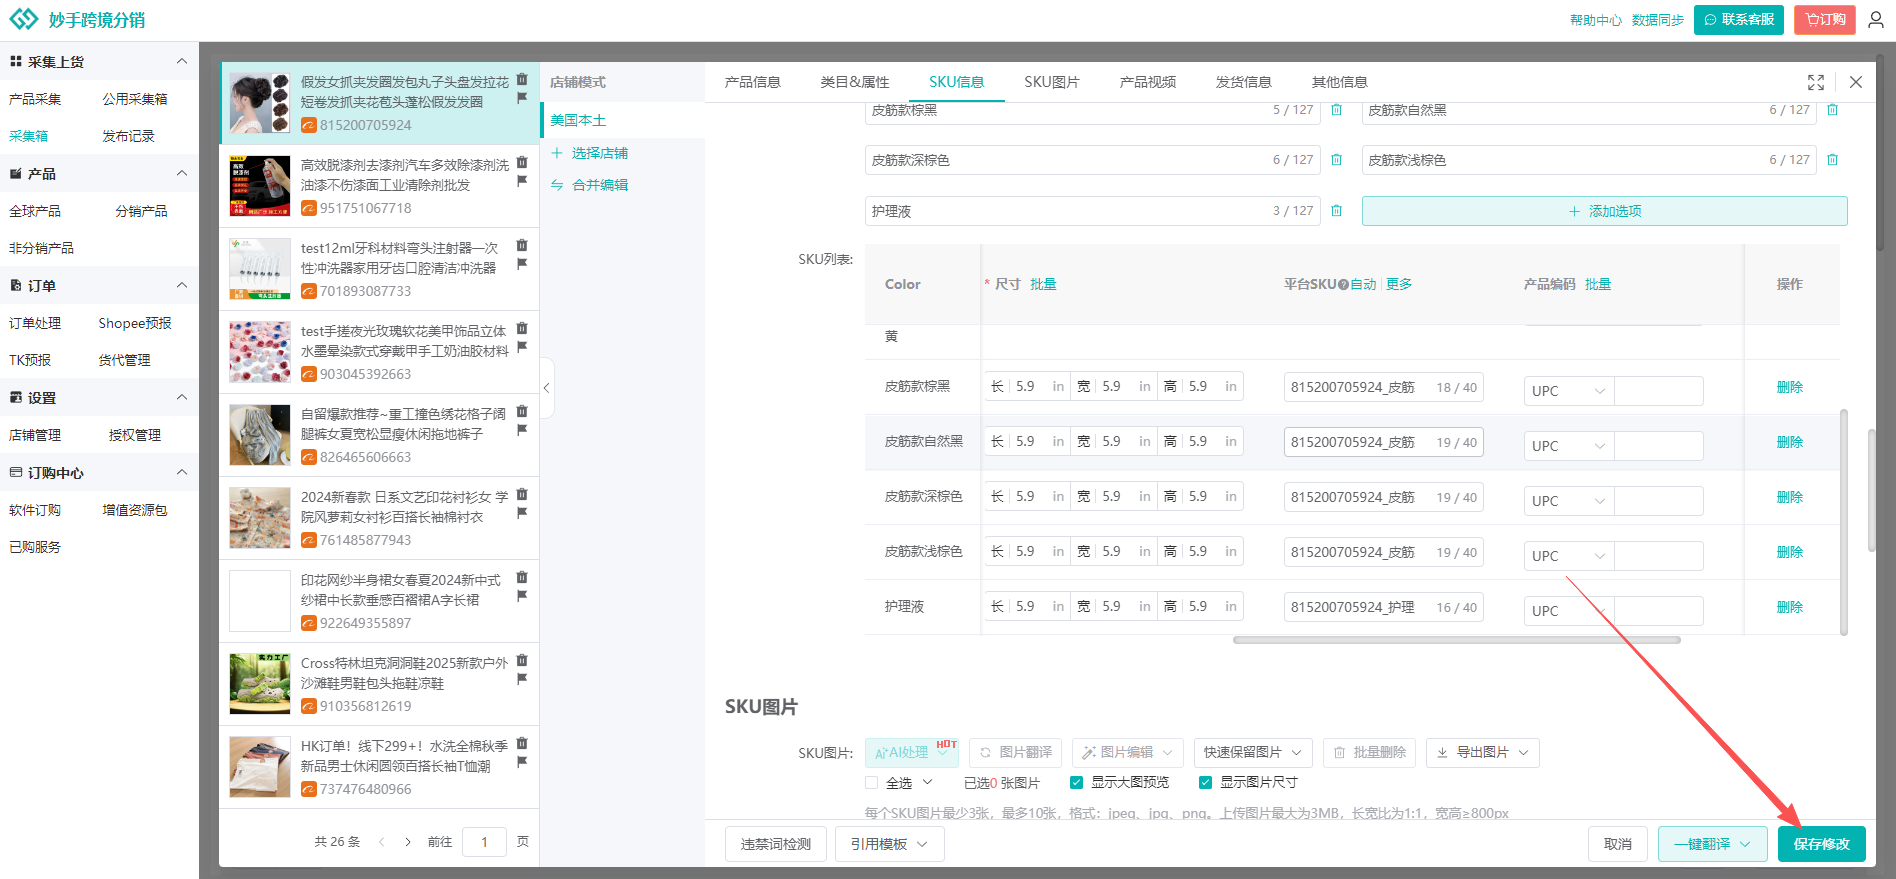1896x879 pixels.
Task: Toggle the 显示图片尺寸 checkbox
Action: (1205, 783)
